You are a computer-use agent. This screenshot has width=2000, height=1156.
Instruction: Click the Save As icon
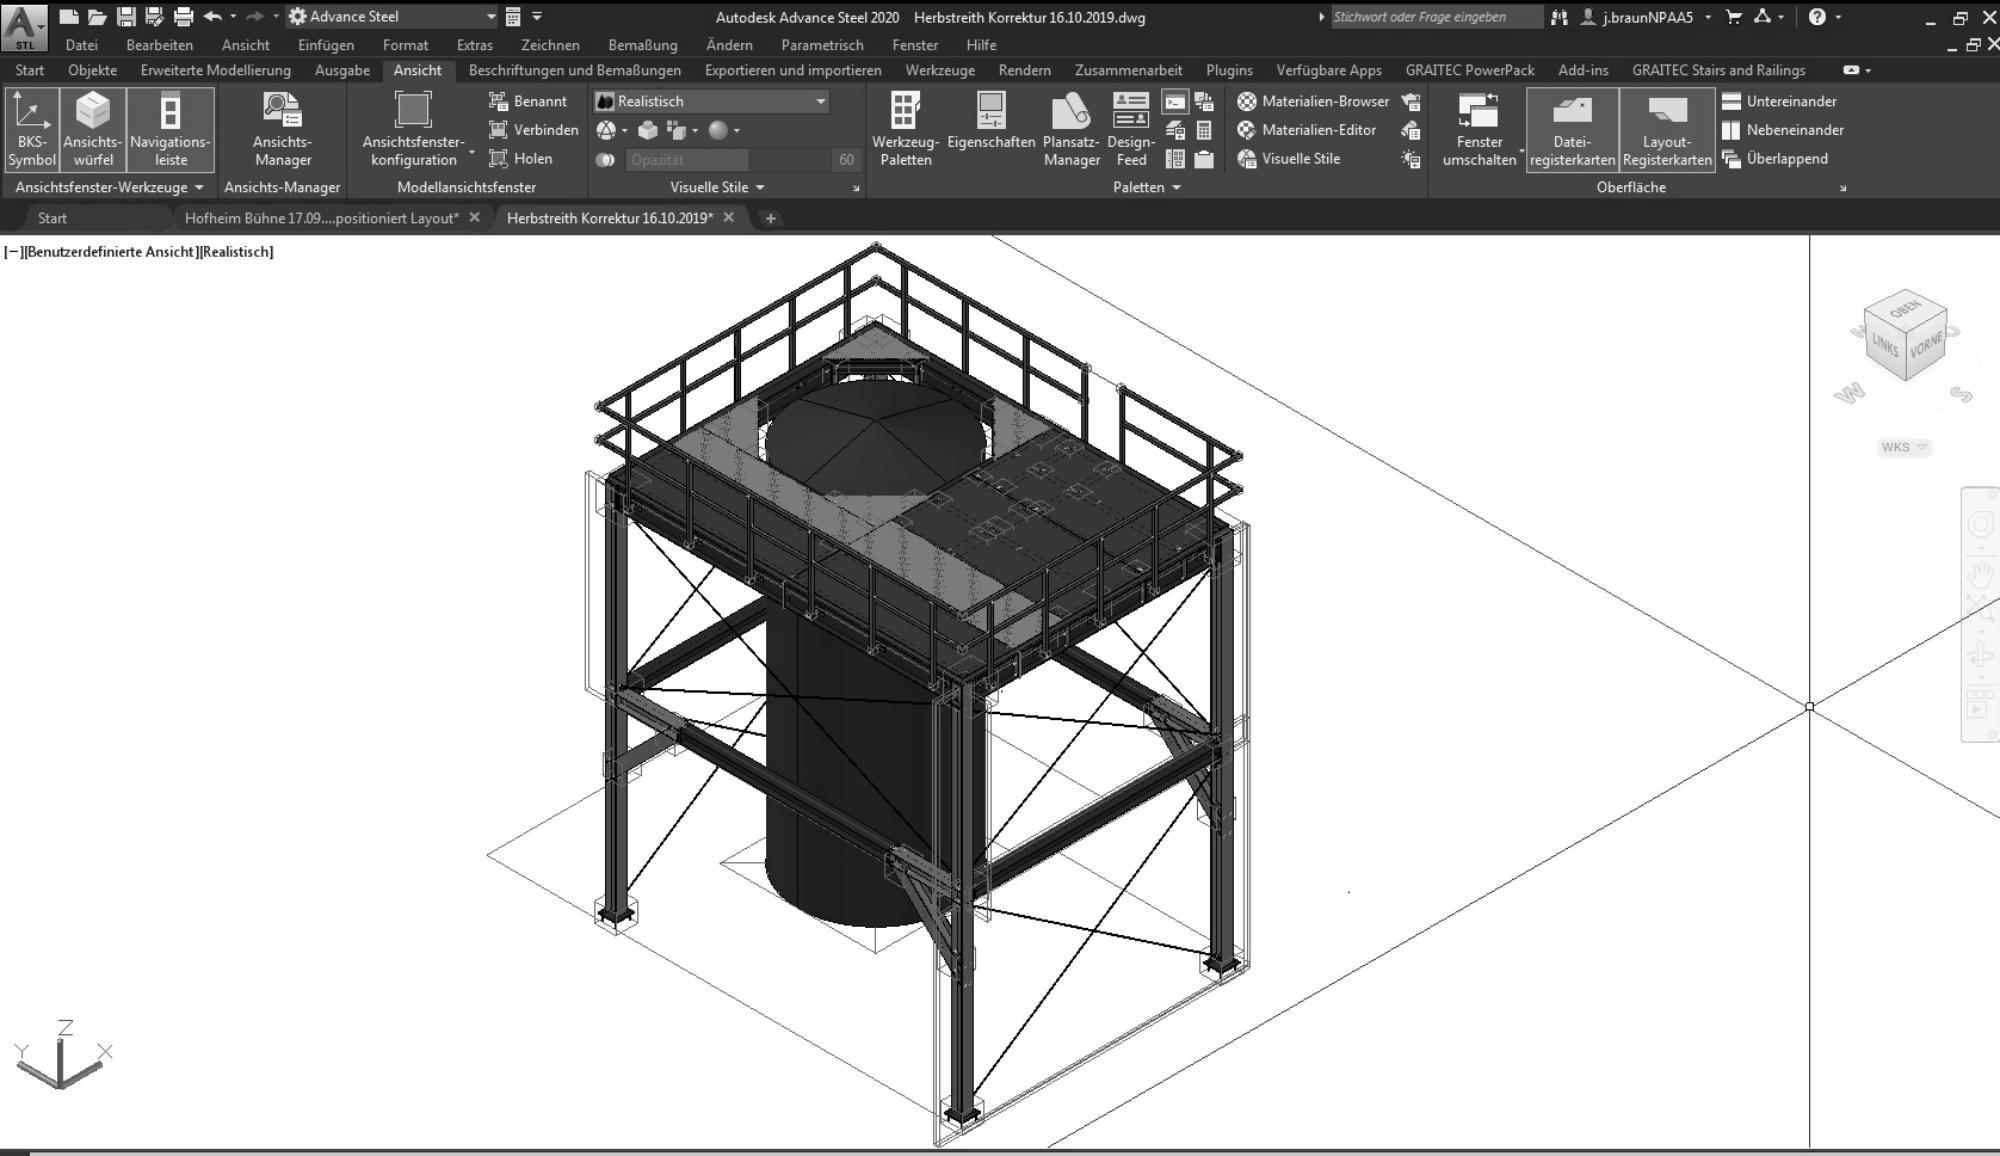coord(154,16)
